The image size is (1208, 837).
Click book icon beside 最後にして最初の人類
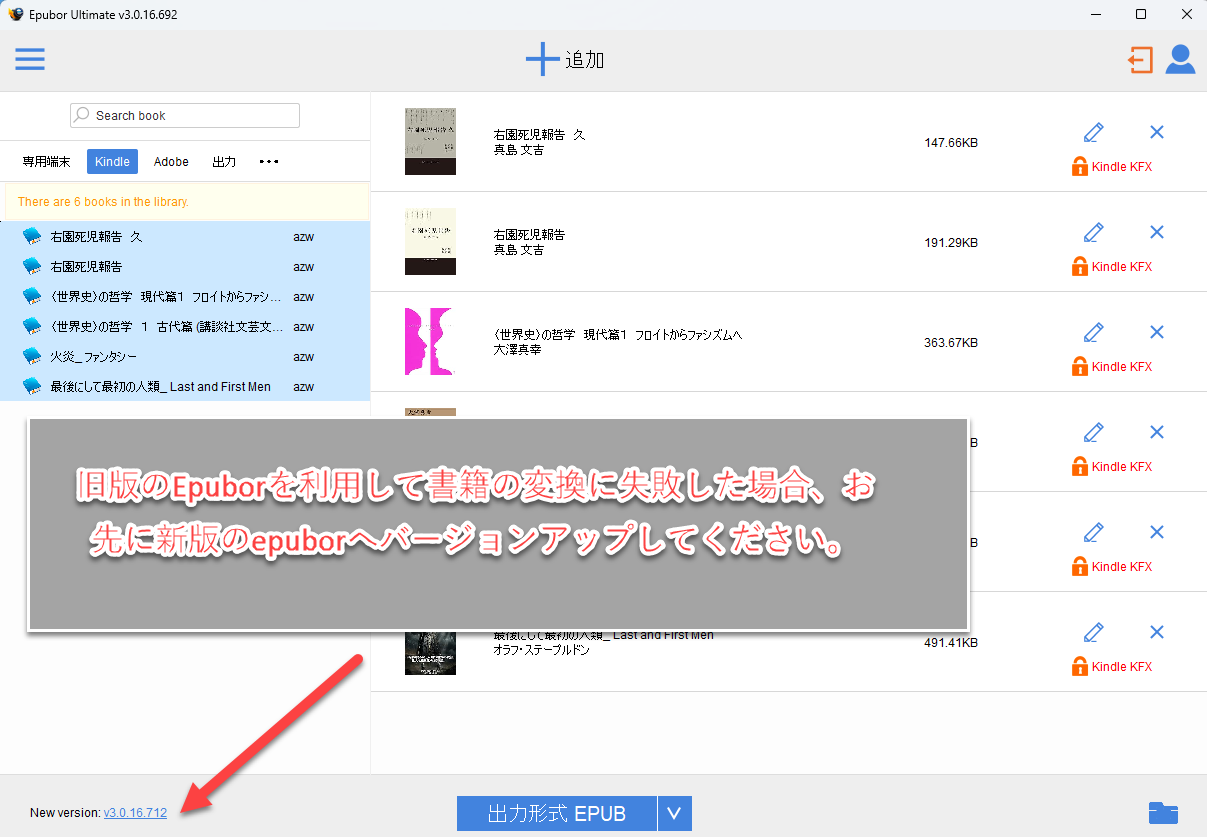(x=32, y=387)
